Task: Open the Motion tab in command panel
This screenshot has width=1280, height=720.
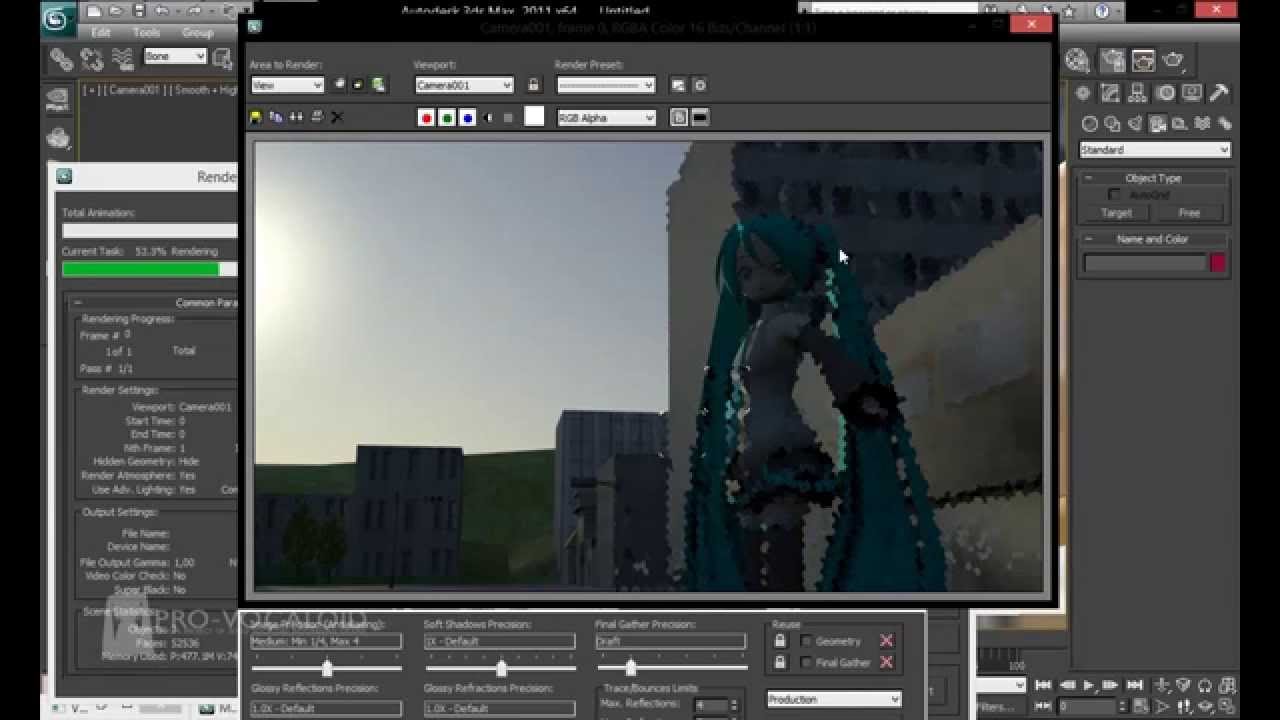Action: (1165, 93)
